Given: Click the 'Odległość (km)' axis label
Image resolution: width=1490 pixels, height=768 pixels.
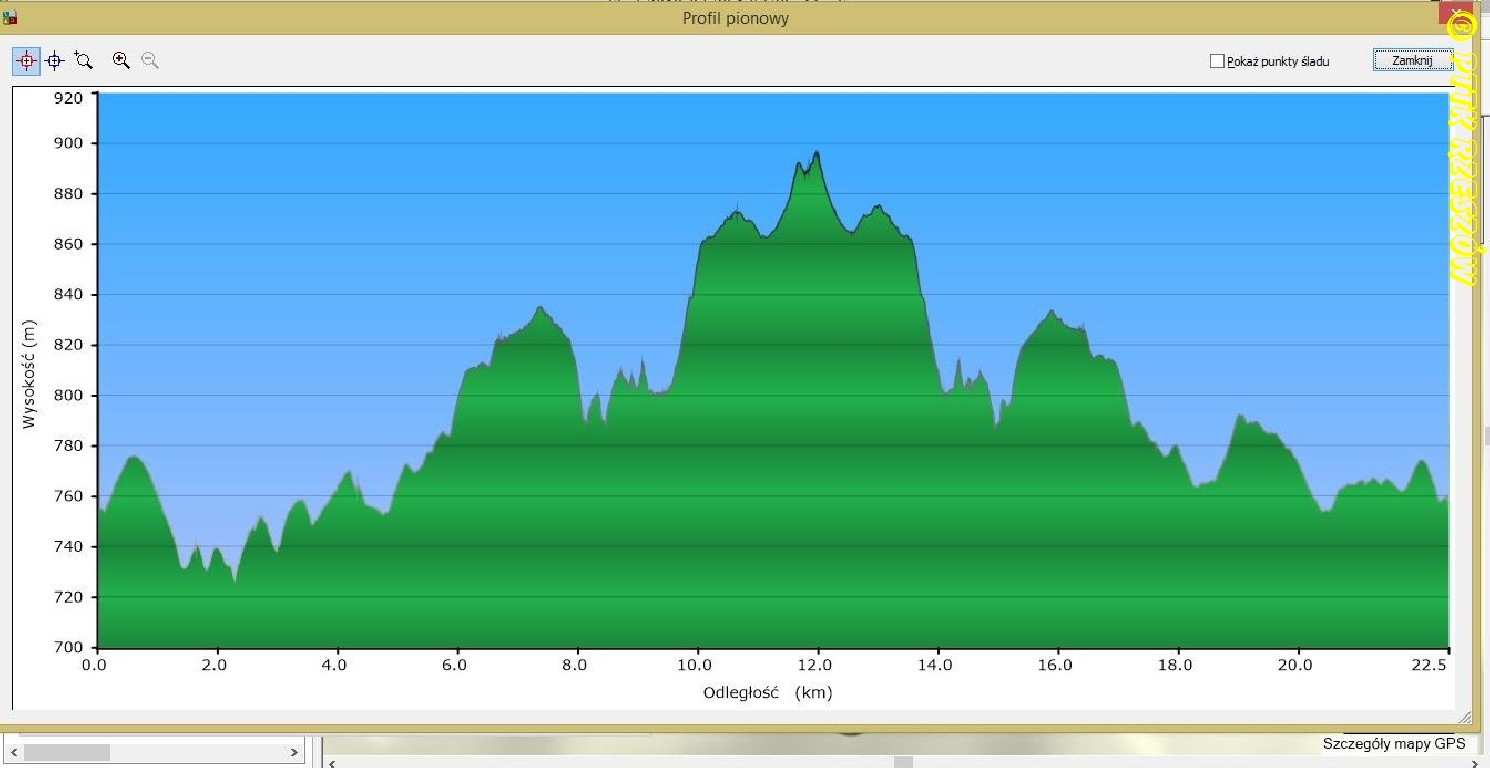Looking at the screenshot, I should (767, 692).
